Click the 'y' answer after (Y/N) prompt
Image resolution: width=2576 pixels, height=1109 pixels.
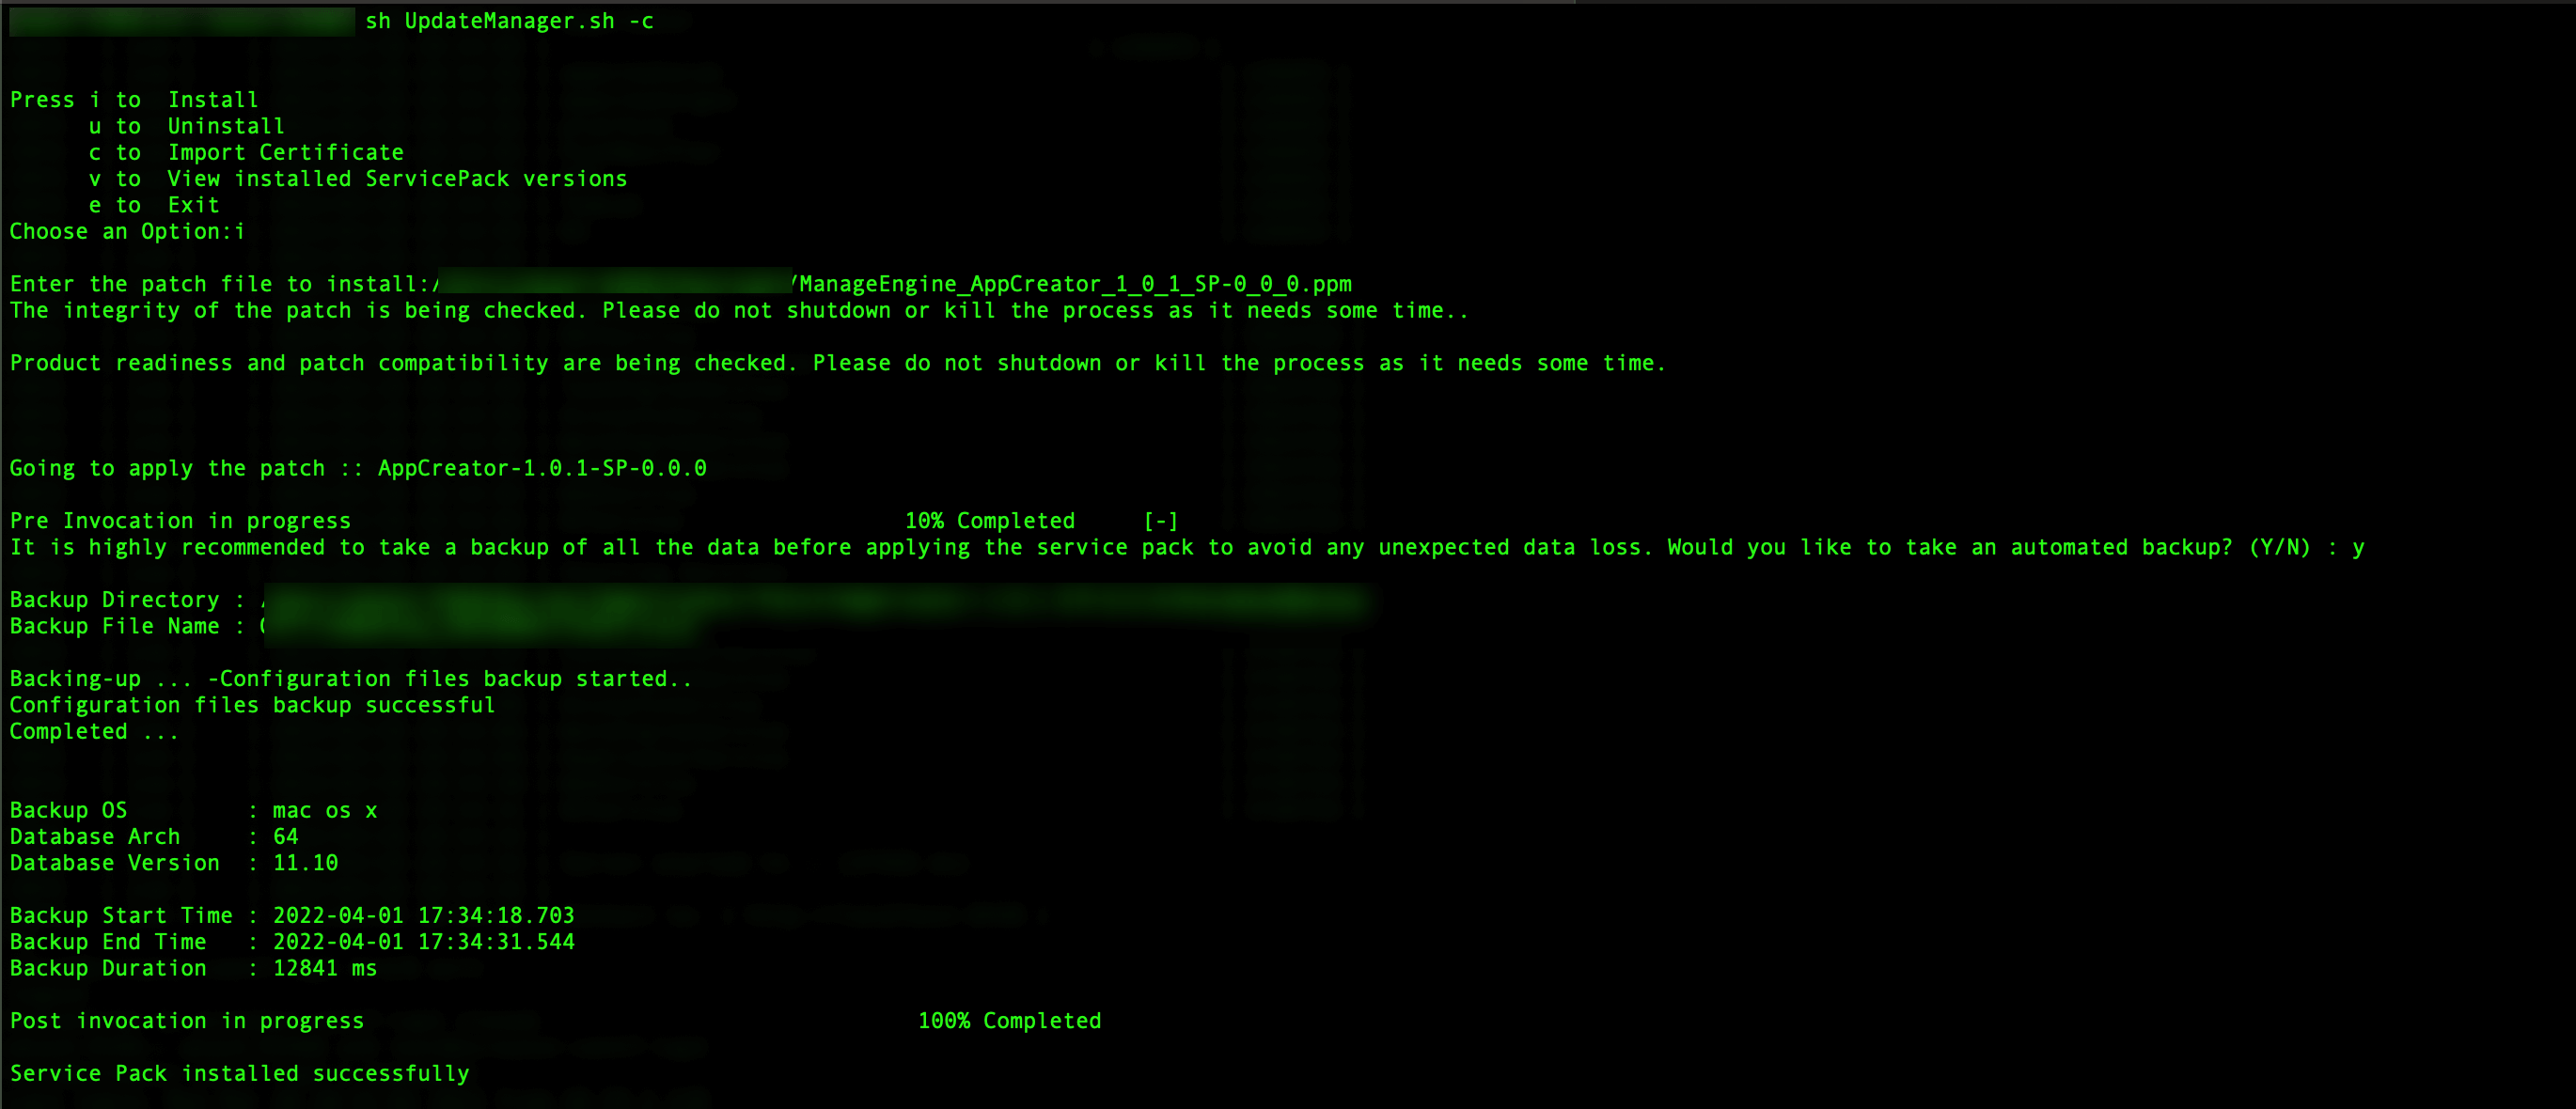pyautogui.click(x=2358, y=548)
